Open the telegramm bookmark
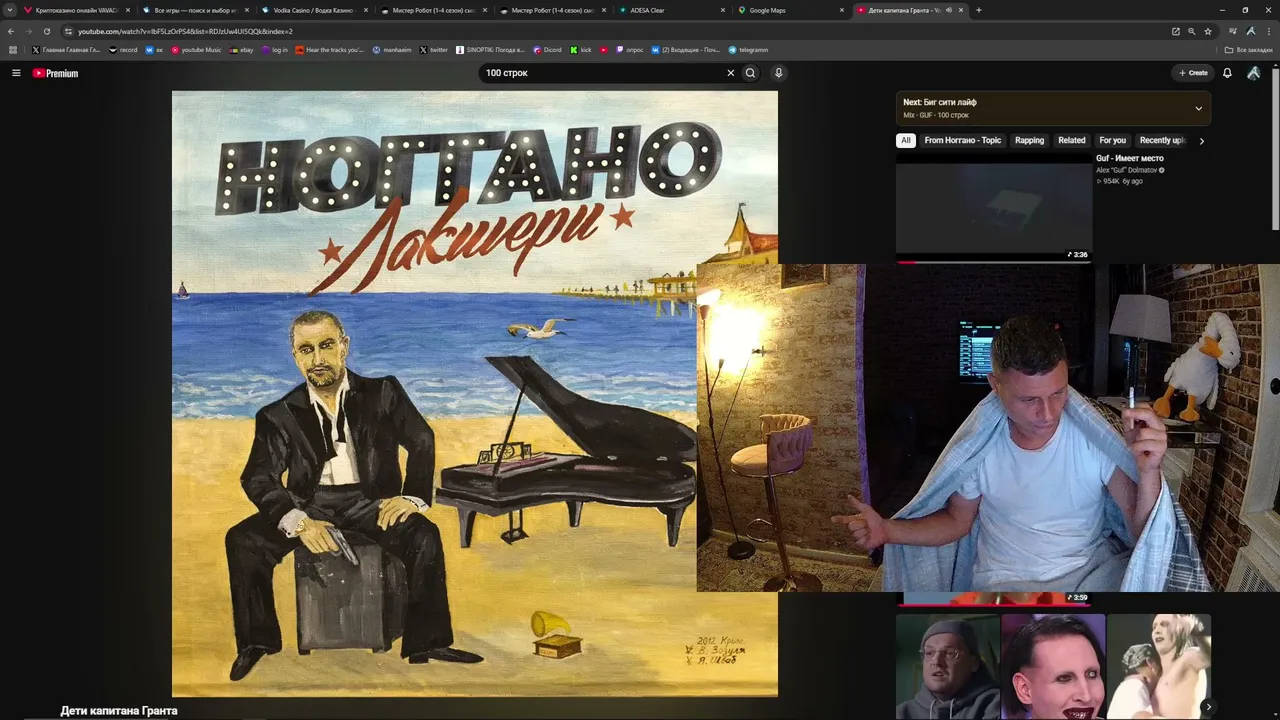This screenshot has width=1280, height=720. point(748,50)
